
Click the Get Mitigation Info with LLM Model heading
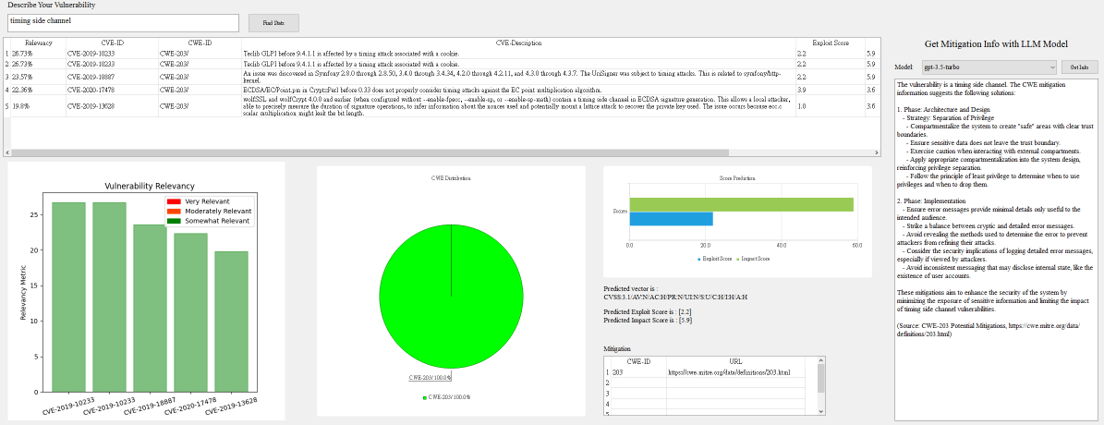(x=996, y=44)
